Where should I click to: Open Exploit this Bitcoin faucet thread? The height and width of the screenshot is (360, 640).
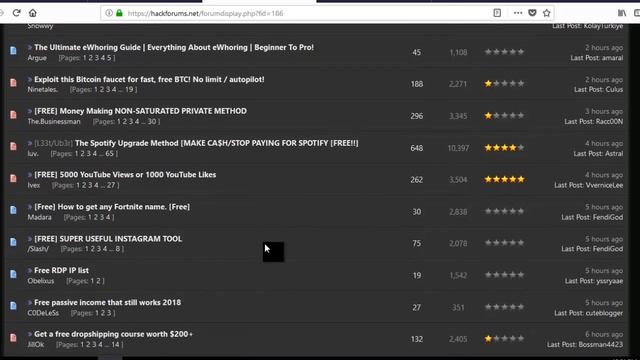[x=149, y=79]
